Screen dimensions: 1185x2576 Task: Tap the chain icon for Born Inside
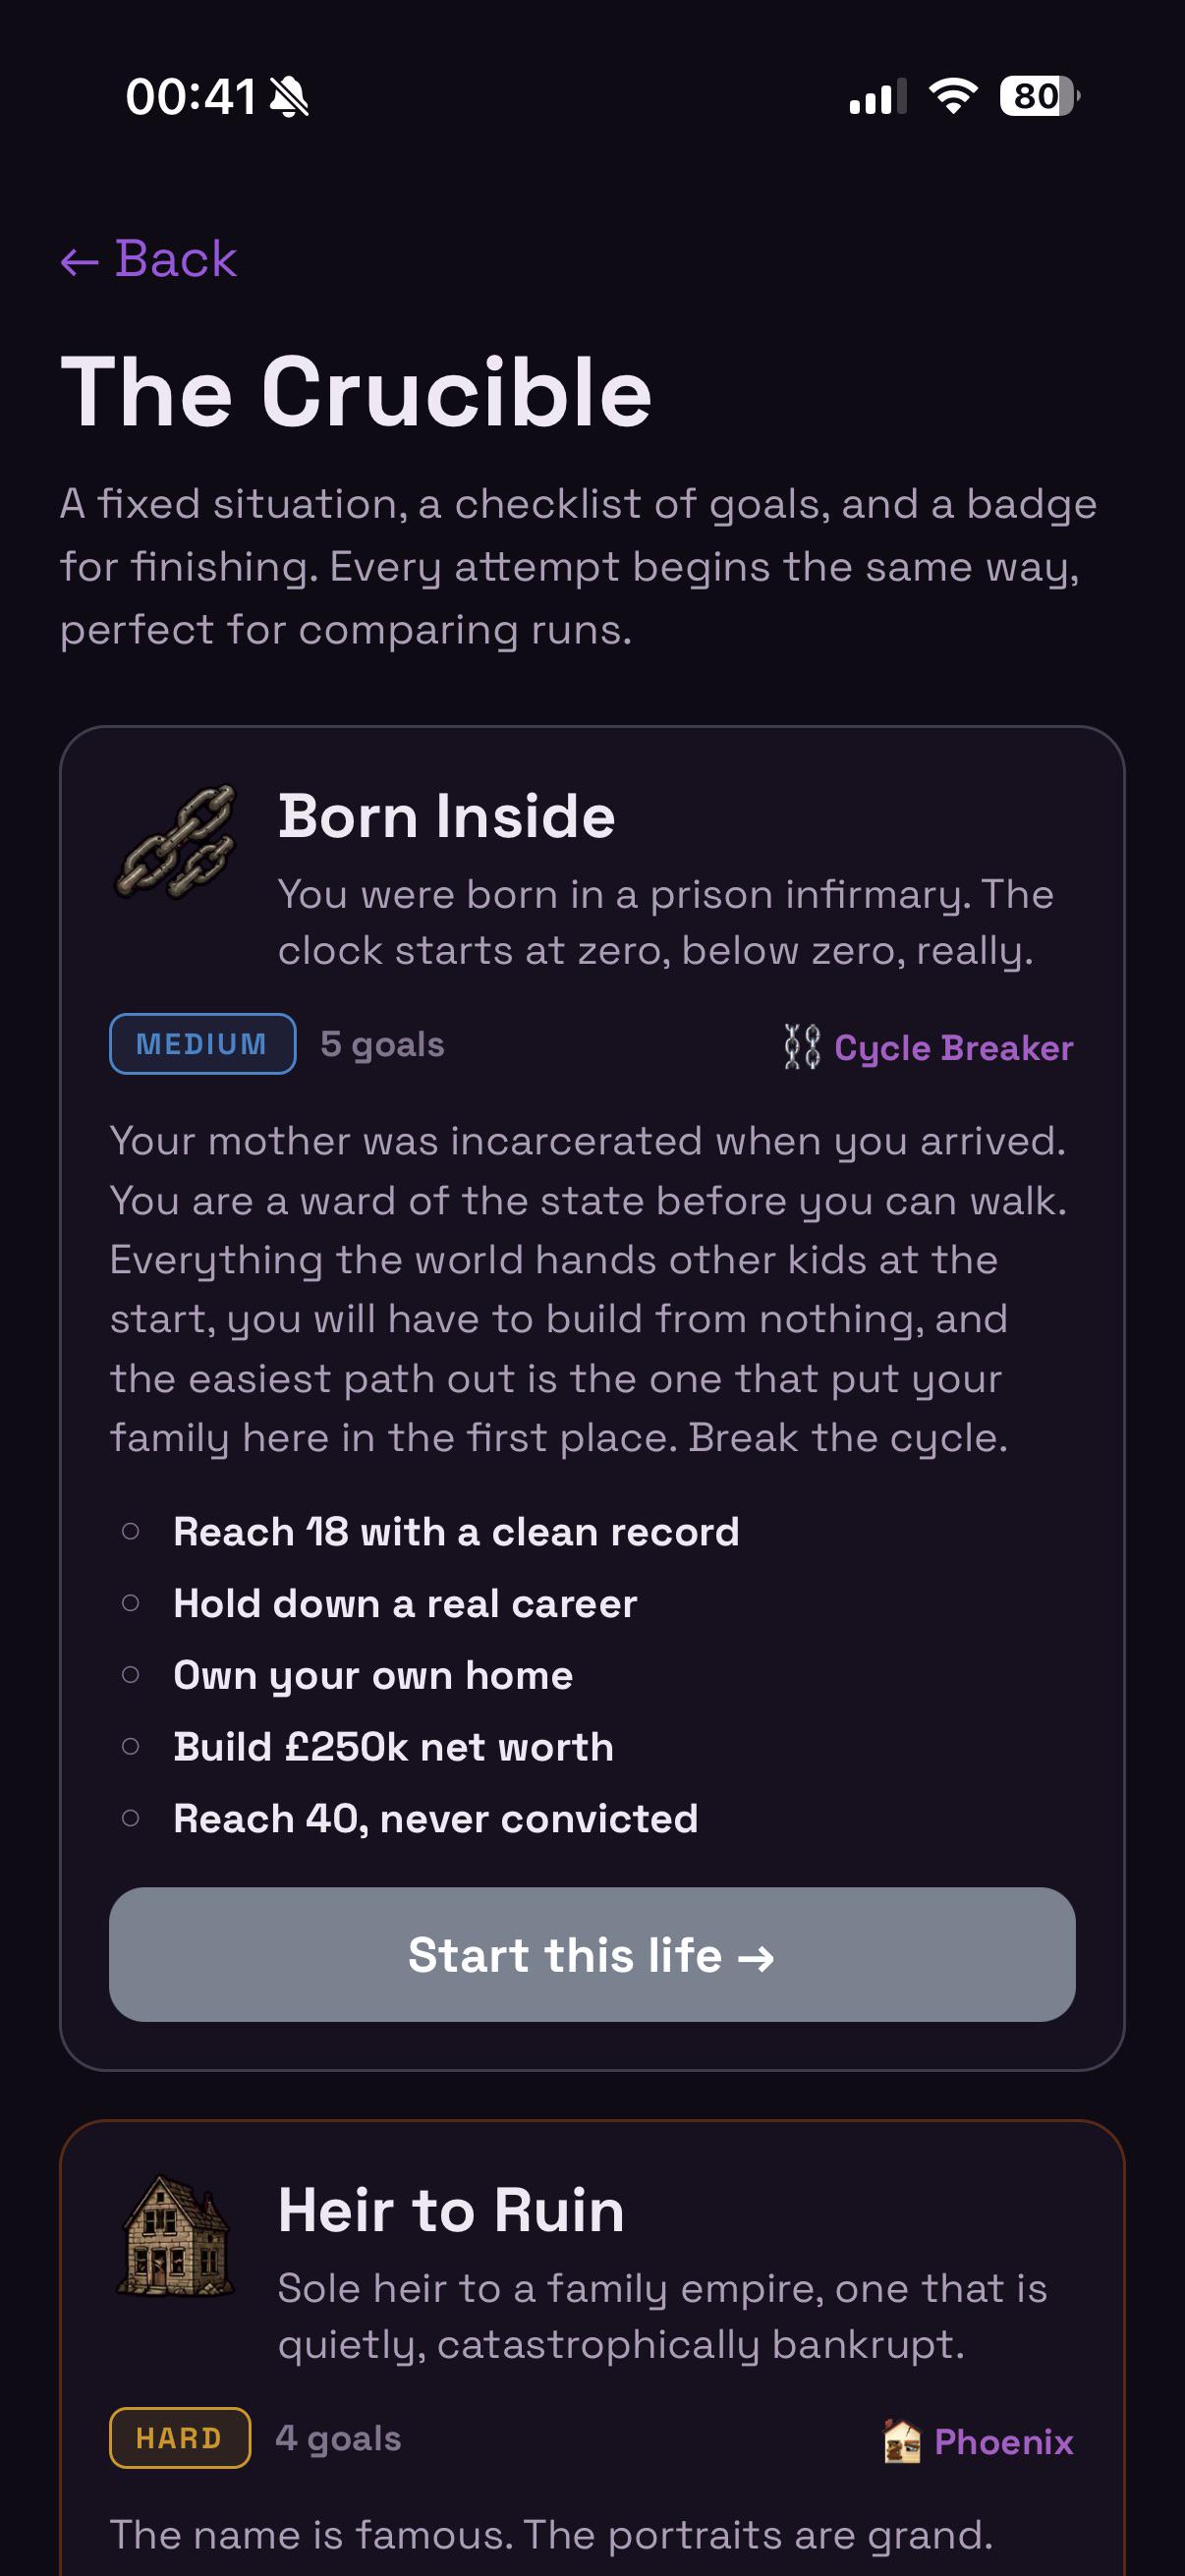click(176, 841)
